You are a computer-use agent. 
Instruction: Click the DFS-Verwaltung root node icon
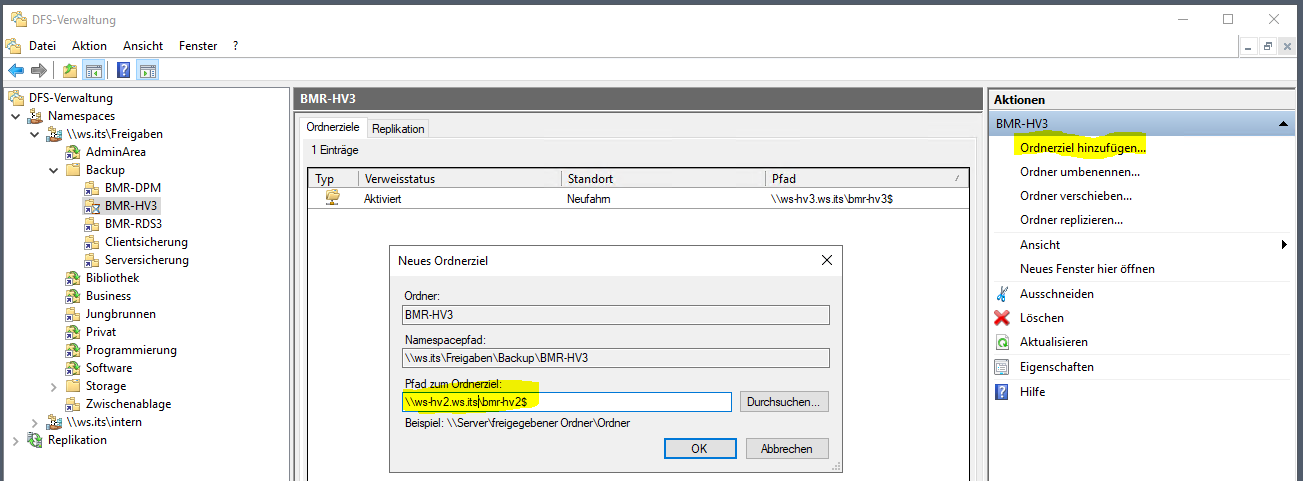click(x=16, y=98)
